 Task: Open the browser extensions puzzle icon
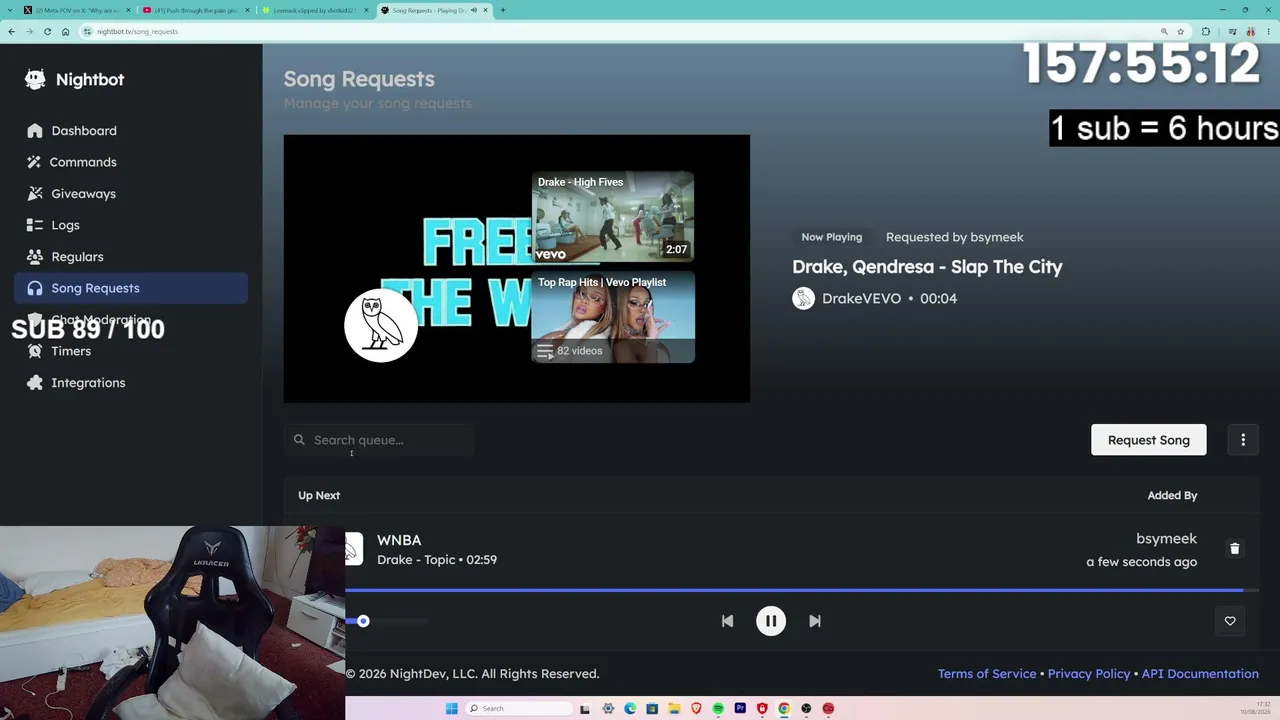(x=1205, y=31)
